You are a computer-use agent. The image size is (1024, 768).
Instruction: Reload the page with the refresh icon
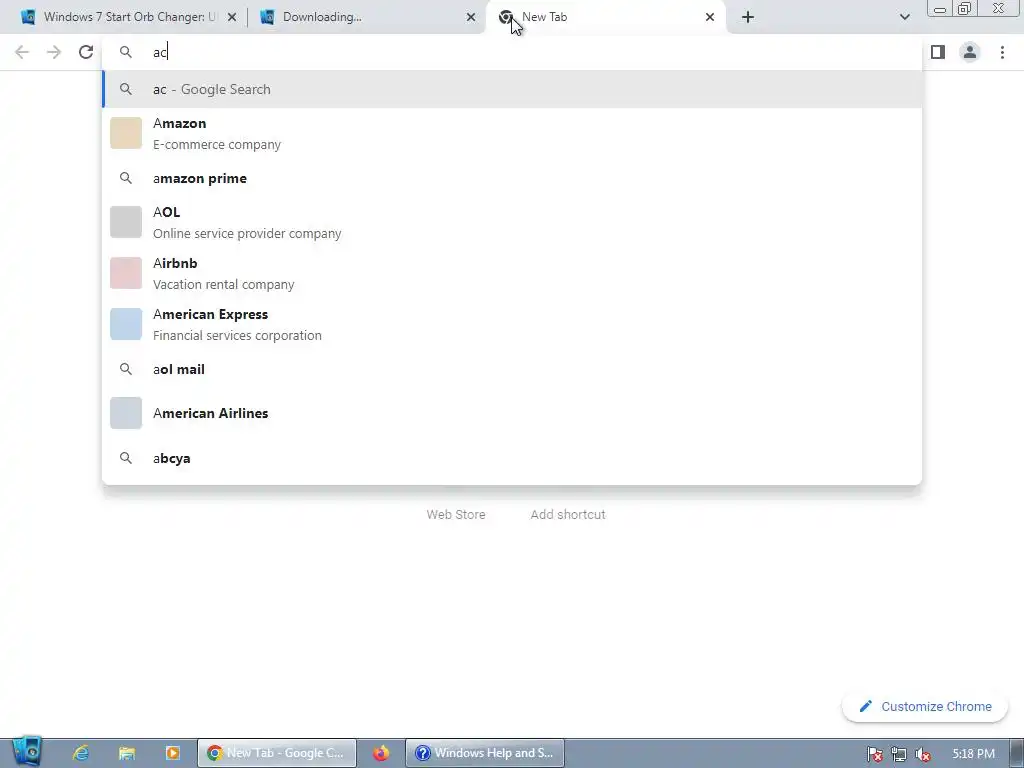86,52
